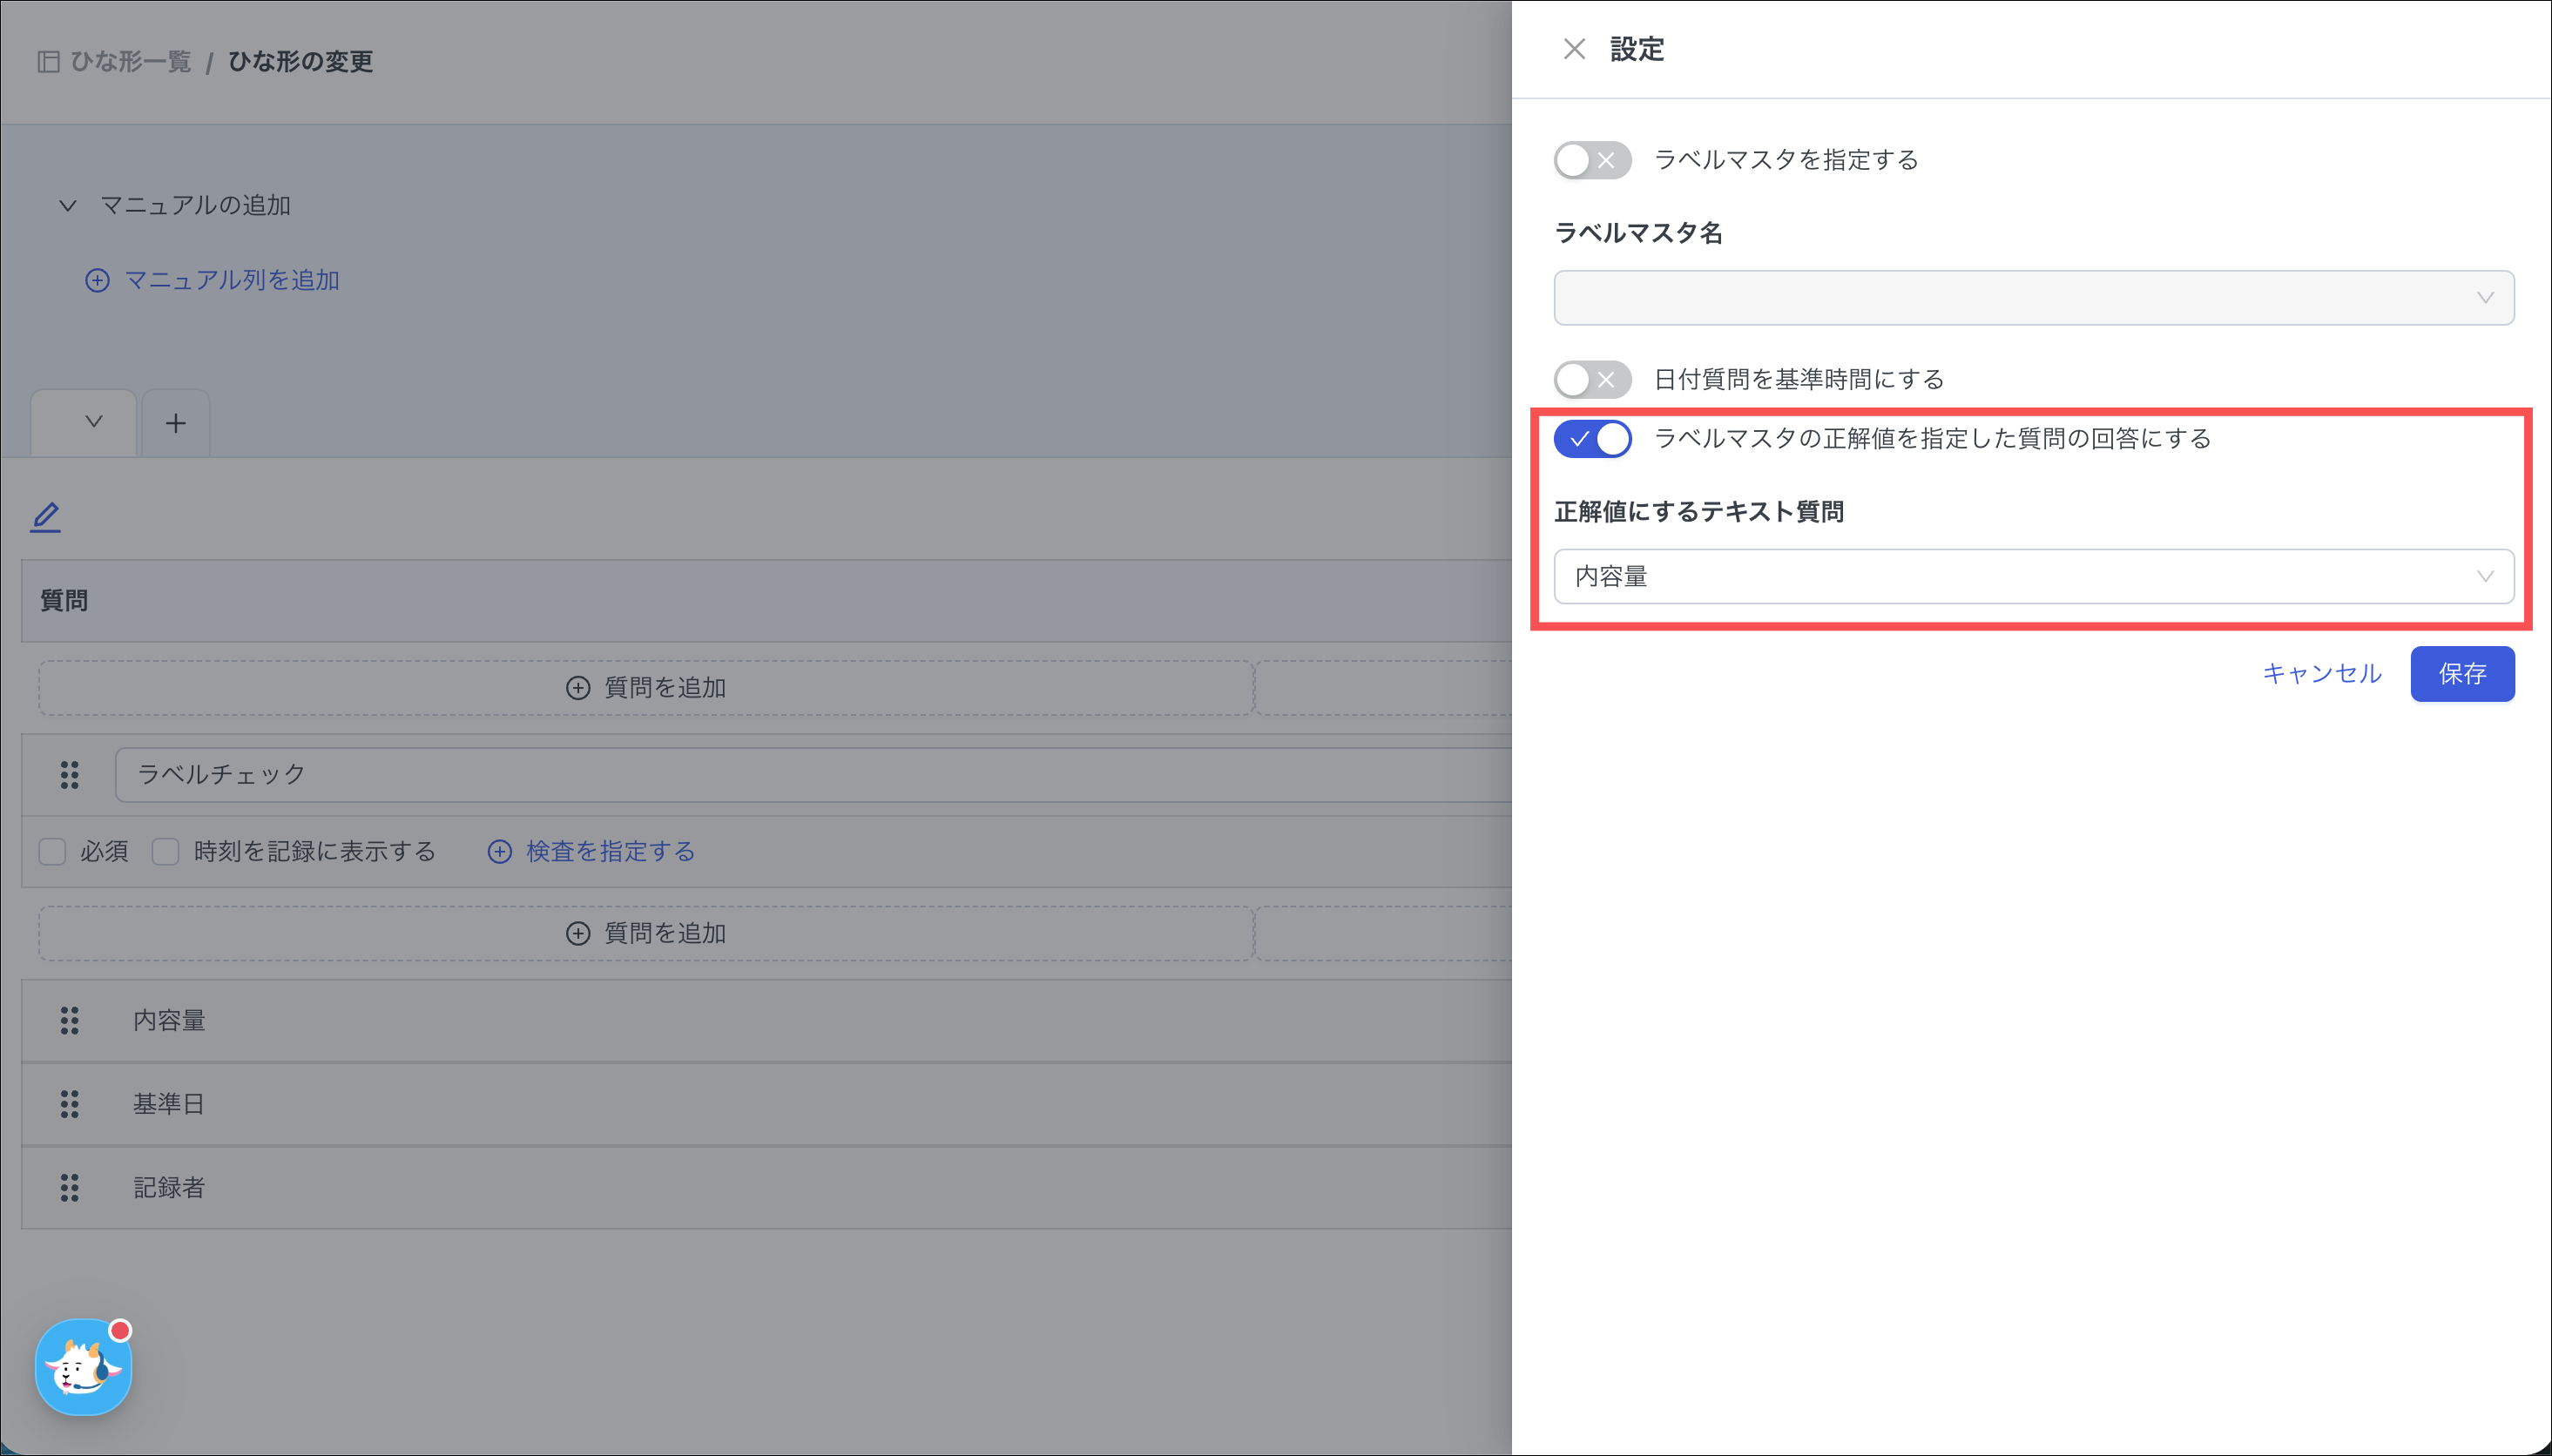2552x1456 pixels.
Task: Close the 設定 panel with X icon
Action: [x=1574, y=49]
